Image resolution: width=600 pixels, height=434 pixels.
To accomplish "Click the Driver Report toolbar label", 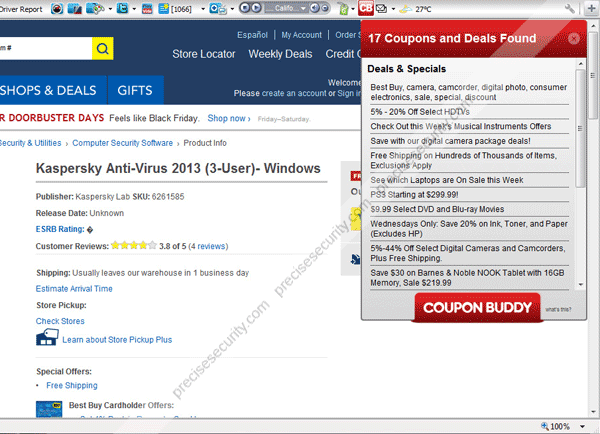I will click(21, 9).
